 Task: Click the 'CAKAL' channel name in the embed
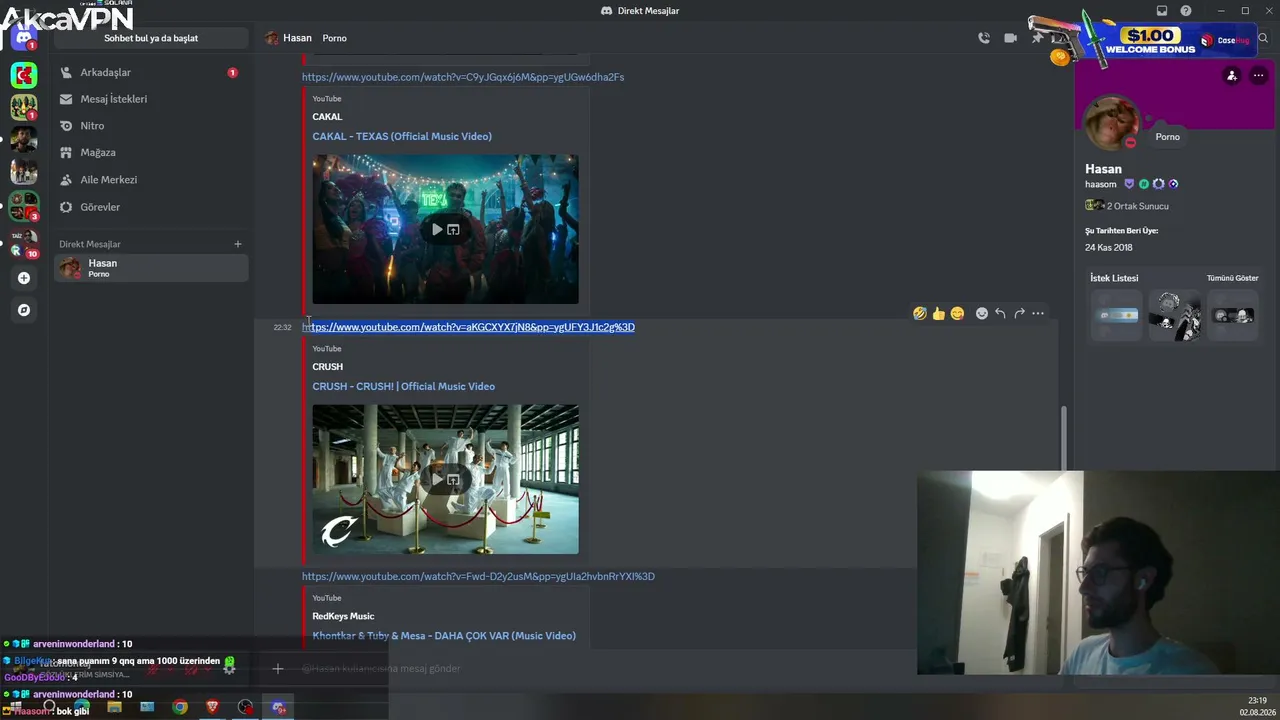coord(327,117)
